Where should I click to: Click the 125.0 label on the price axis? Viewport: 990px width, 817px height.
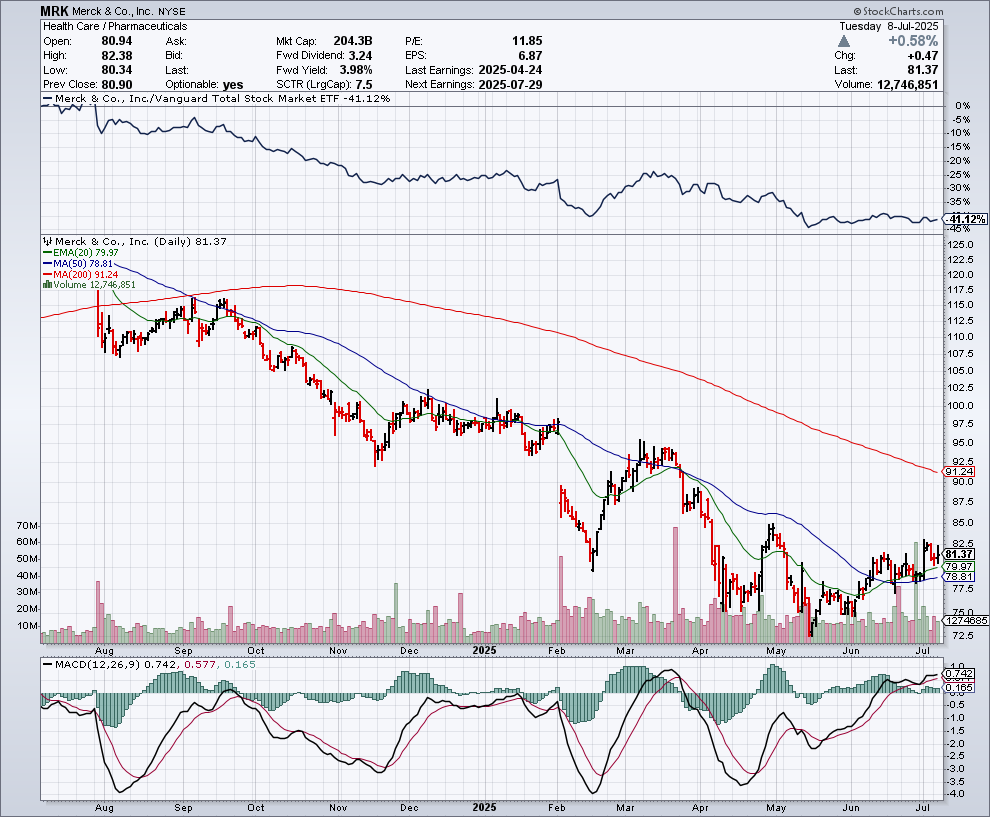[x=960, y=244]
